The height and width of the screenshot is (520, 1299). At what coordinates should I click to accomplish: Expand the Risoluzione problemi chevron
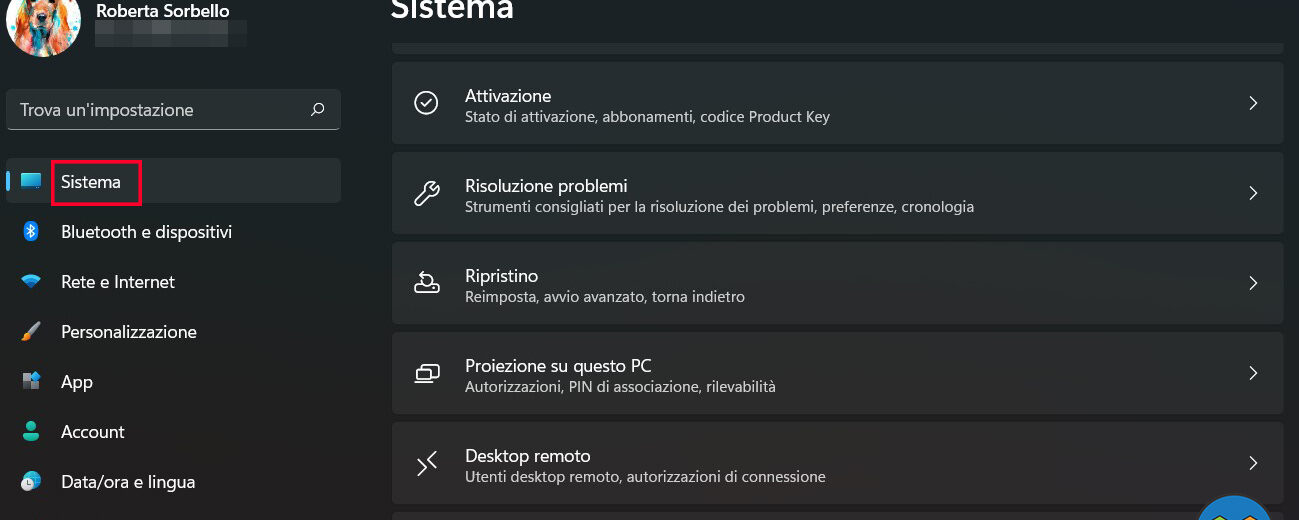(x=1253, y=193)
